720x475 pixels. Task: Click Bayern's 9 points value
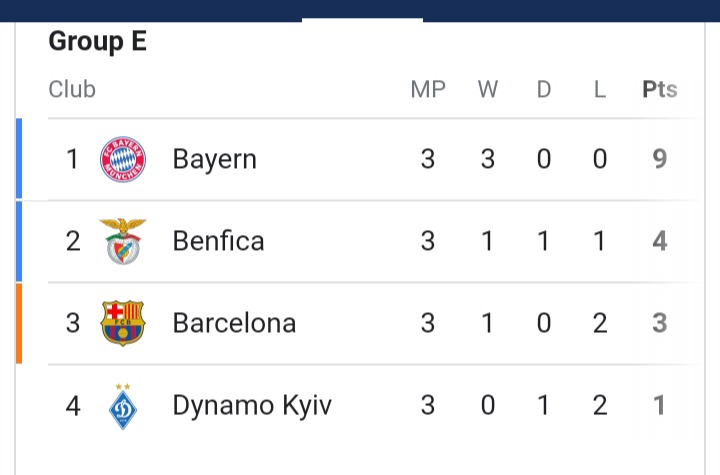[x=659, y=159]
